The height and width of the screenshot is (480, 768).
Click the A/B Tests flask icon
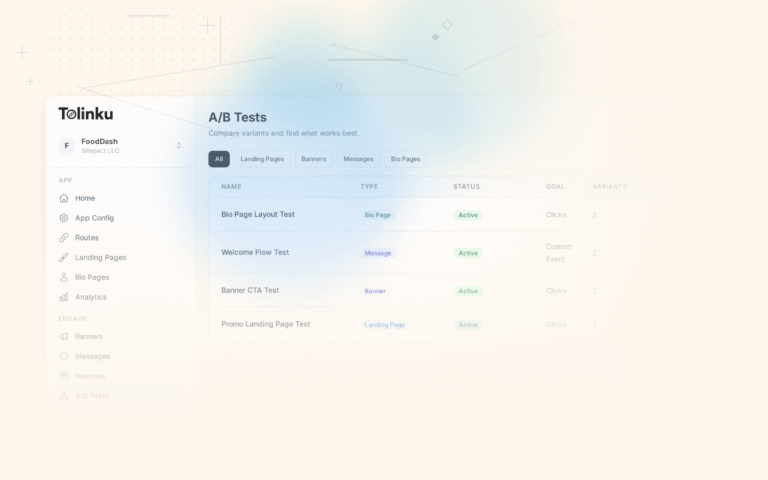click(64, 396)
